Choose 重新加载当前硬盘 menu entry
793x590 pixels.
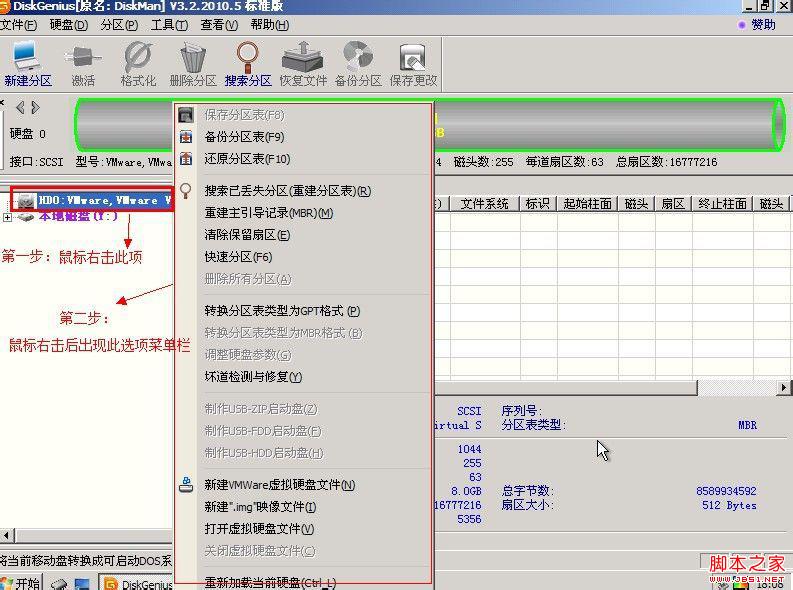coord(302,582)
